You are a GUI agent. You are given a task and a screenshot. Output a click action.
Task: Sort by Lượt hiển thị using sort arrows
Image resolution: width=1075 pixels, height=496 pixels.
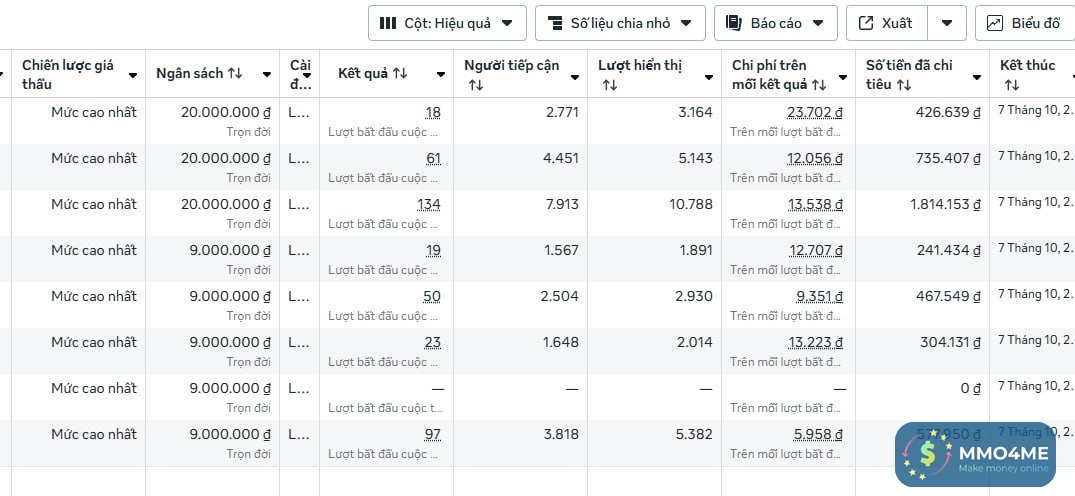[x=610, y=85]
